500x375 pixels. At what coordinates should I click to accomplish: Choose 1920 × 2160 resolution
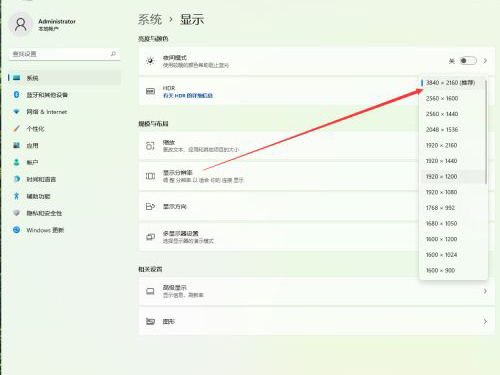[452, 145]
